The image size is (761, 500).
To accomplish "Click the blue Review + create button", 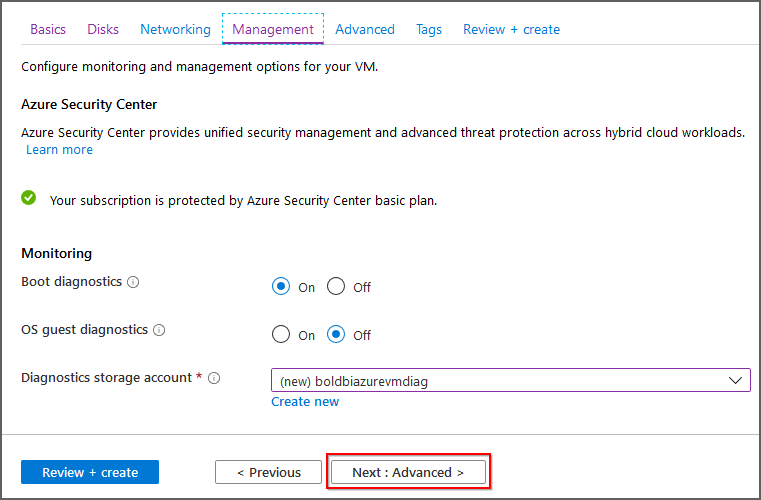I will [x=90, y=472].
